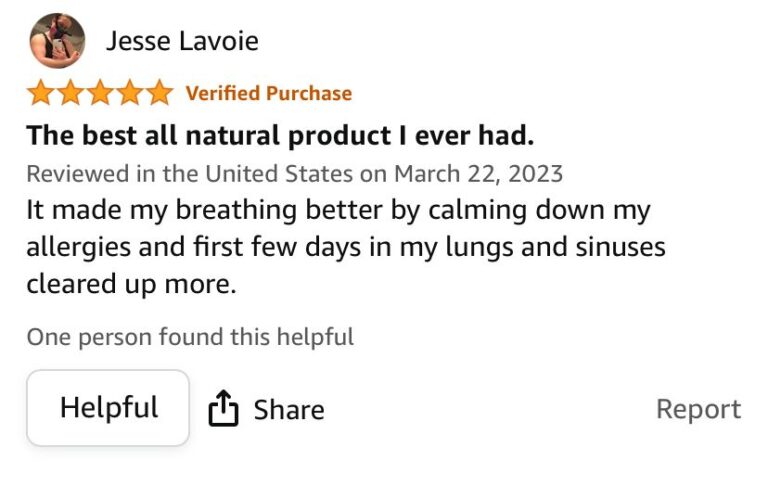Click the fourth rating star

point(130,93)
